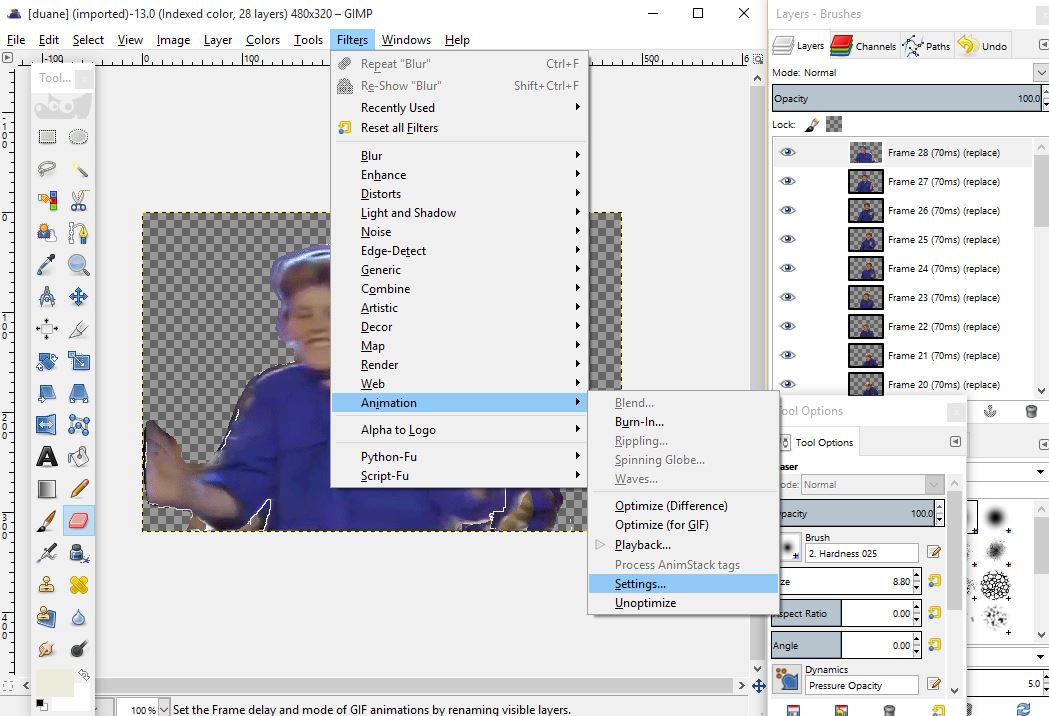The height and width of the screenshot is (716, 1049).
Task: Open the layer Mode dropdown
Action: (x=1040, y=72)
